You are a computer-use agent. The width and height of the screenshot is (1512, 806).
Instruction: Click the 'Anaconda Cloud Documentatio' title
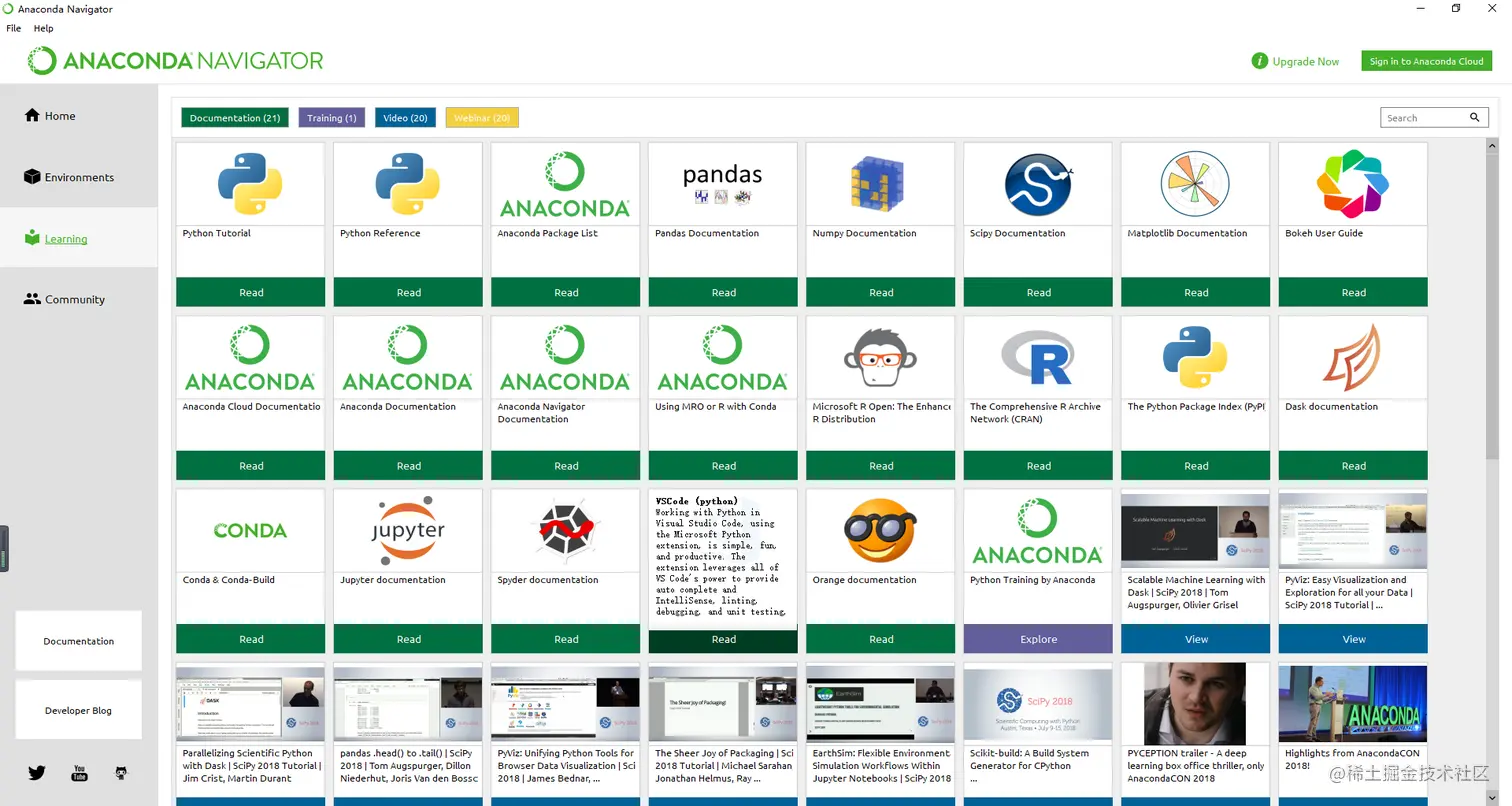[251, 406]
